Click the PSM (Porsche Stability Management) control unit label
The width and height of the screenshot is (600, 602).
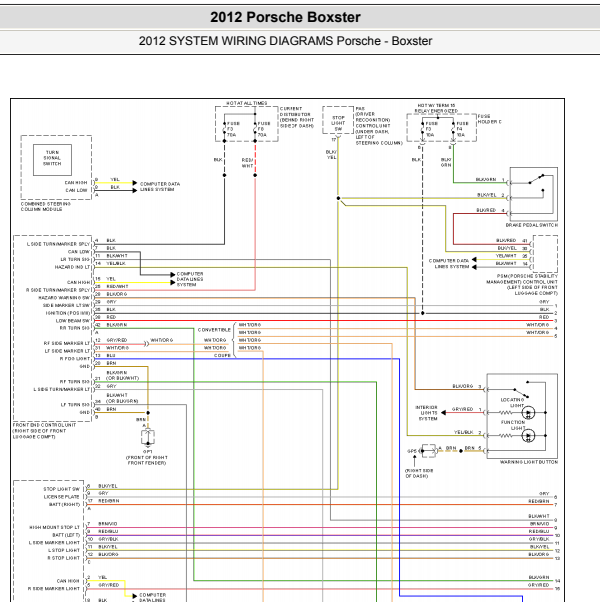pos(522,284)
